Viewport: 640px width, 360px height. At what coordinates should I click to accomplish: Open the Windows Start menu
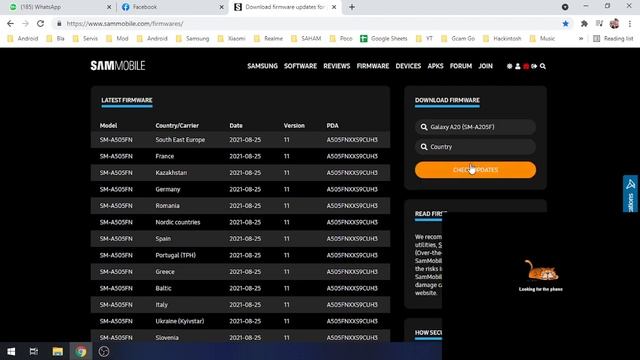point(11,351)
